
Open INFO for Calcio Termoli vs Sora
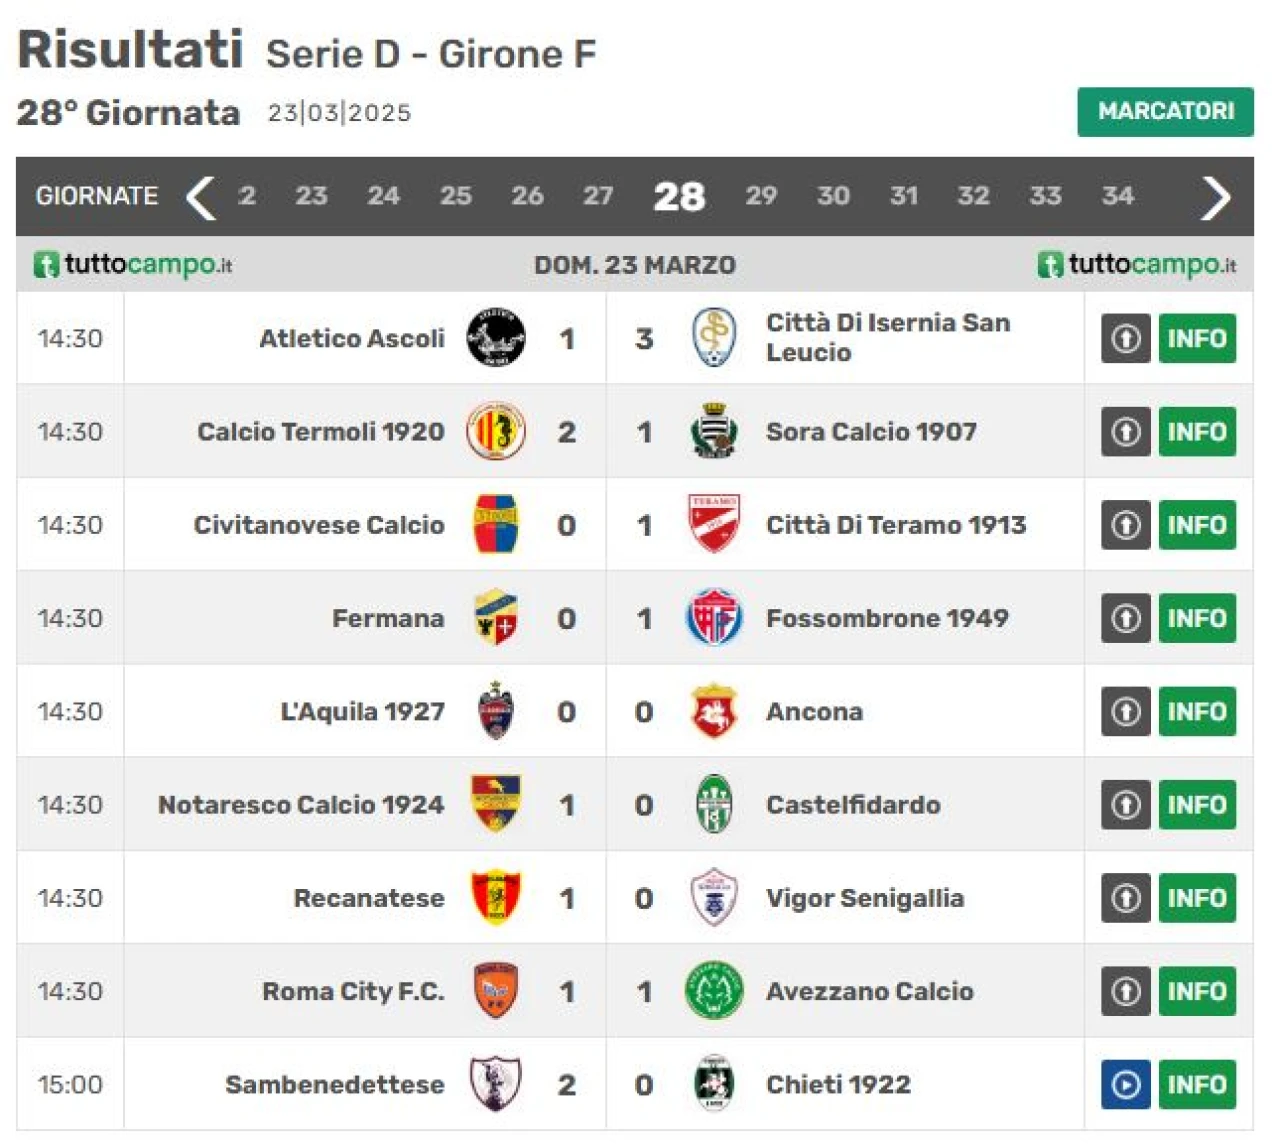click(1197, 431)
